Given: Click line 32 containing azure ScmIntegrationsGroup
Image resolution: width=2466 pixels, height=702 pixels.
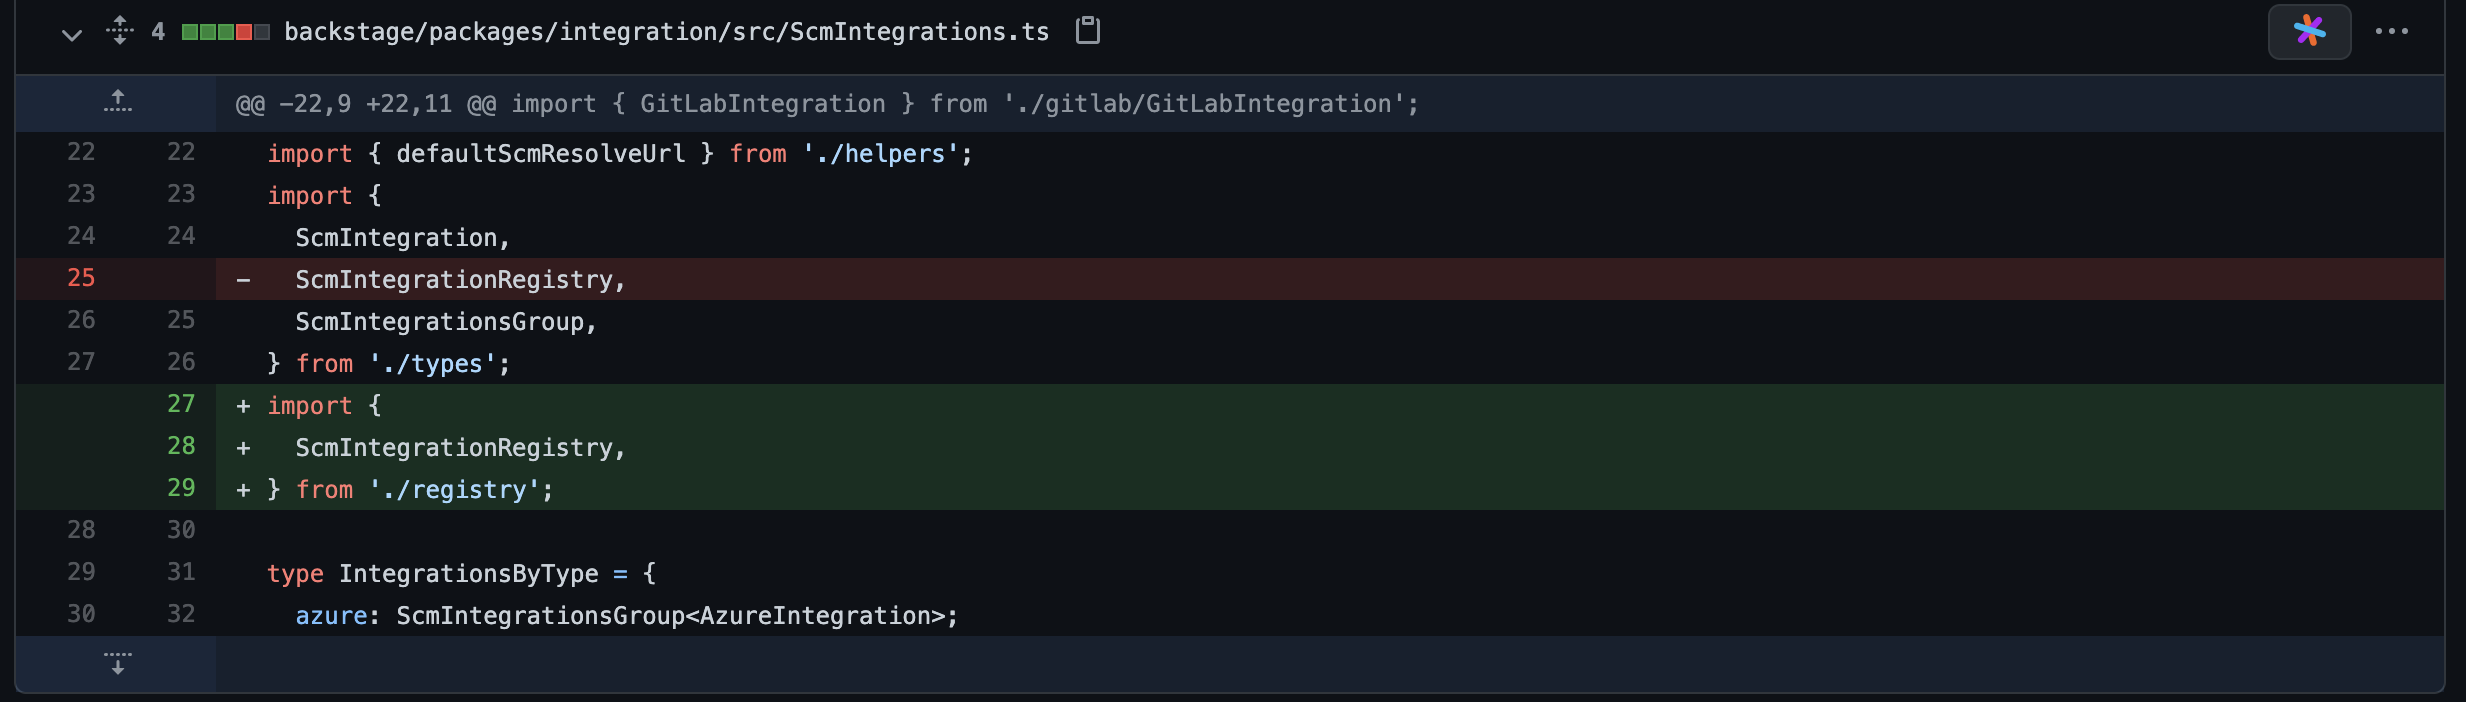Looking at the screenshot, I should 626,614.
